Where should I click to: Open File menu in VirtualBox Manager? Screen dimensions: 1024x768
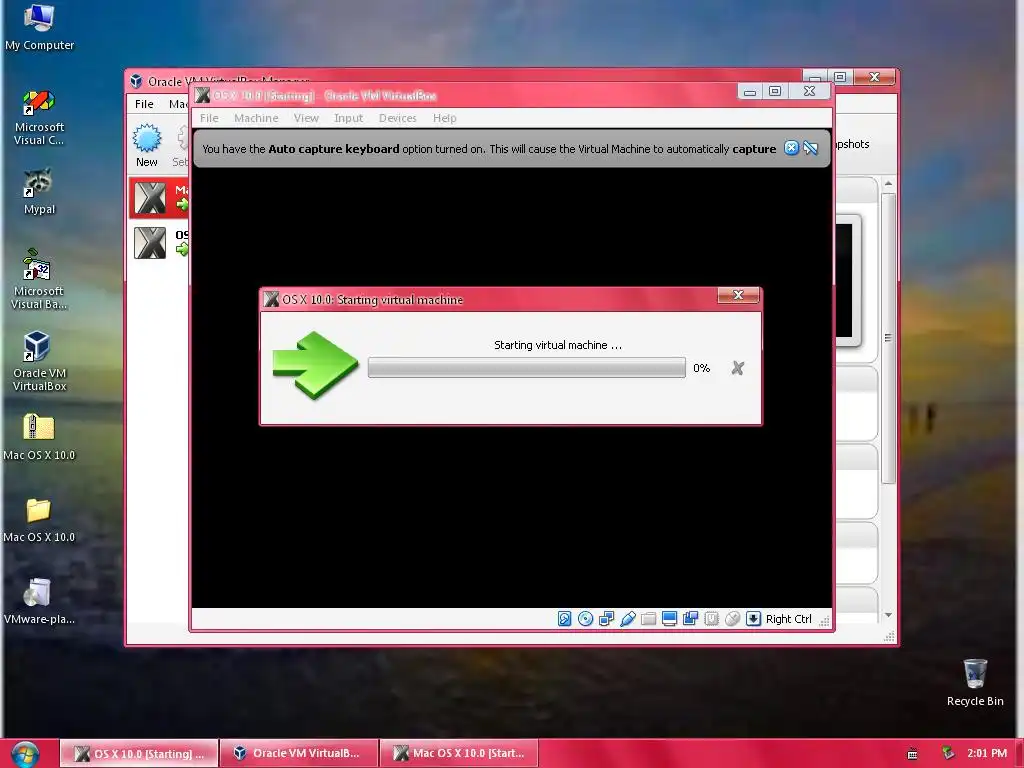pyautogui.click(x=144, y=104)
